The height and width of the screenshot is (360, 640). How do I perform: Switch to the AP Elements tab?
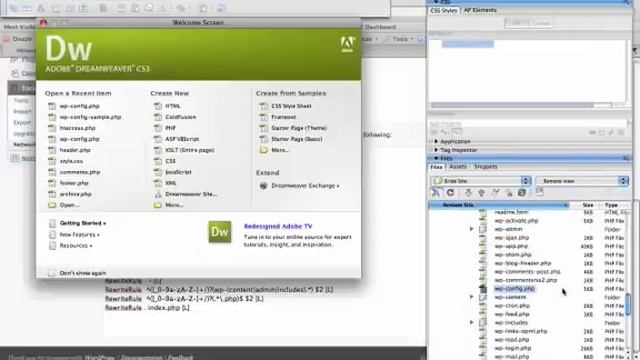pyautogui.click(x=480, y=10)
